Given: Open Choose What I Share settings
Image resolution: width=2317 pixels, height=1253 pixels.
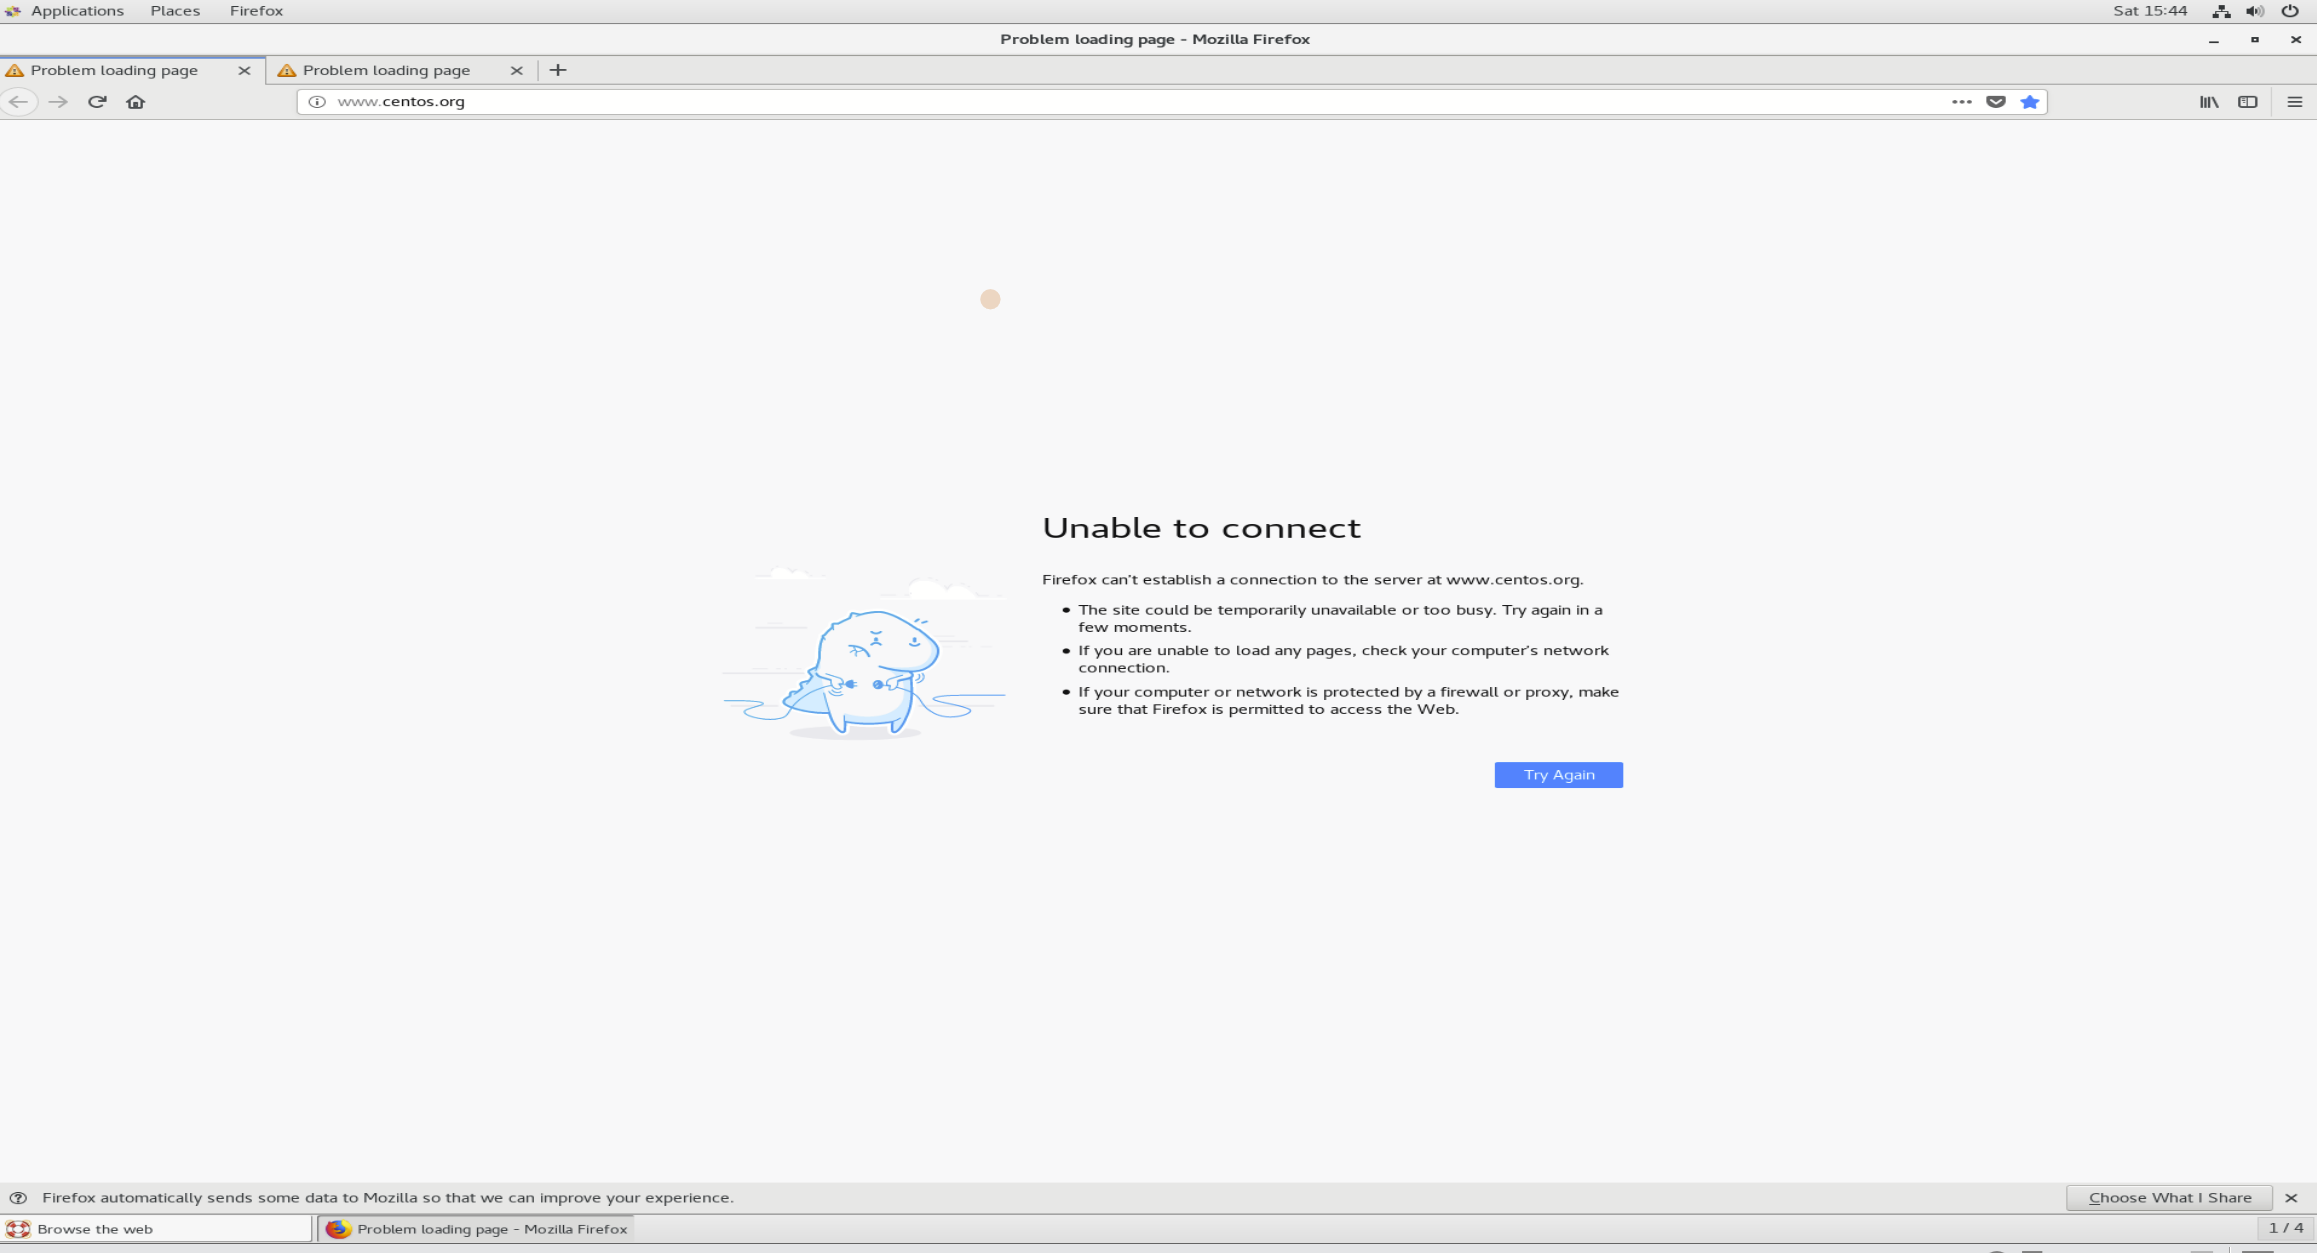Looking at the screenshot, I should (x=2168, y=1197).
